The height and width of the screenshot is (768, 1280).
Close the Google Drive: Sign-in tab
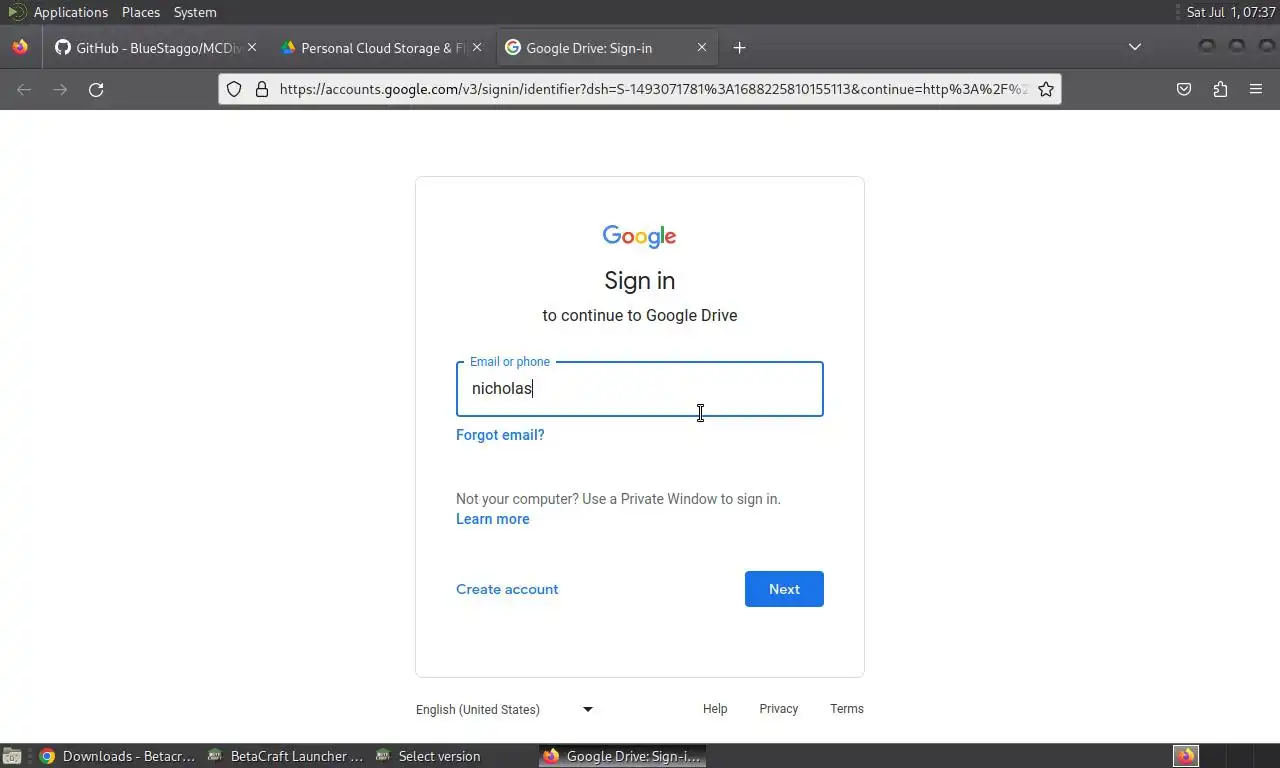[702, 47]
